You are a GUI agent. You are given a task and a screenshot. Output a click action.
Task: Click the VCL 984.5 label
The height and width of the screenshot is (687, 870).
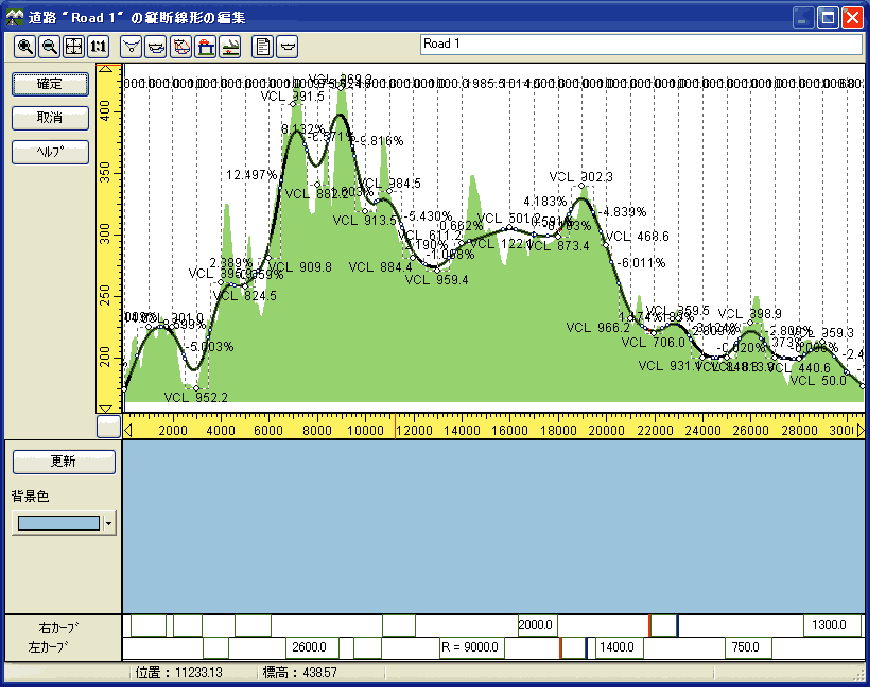coord(390,183)
